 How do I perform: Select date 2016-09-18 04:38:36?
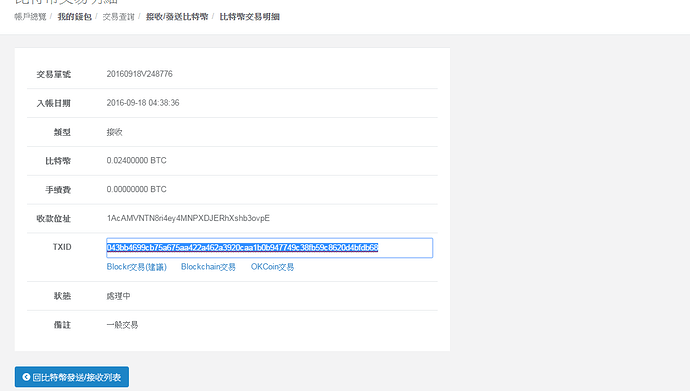pos(143,103)
